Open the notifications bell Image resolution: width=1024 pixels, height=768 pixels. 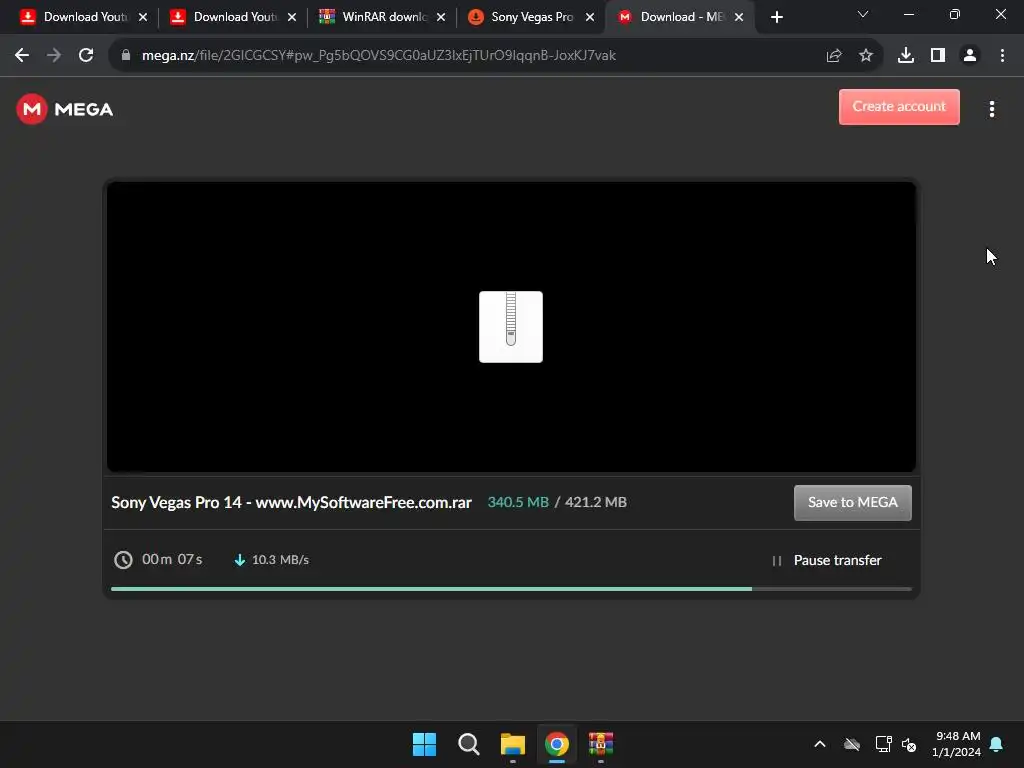997,744
